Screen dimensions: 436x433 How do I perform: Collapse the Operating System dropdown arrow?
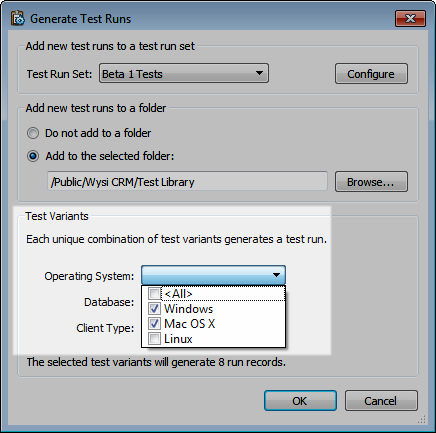point(276,275)
